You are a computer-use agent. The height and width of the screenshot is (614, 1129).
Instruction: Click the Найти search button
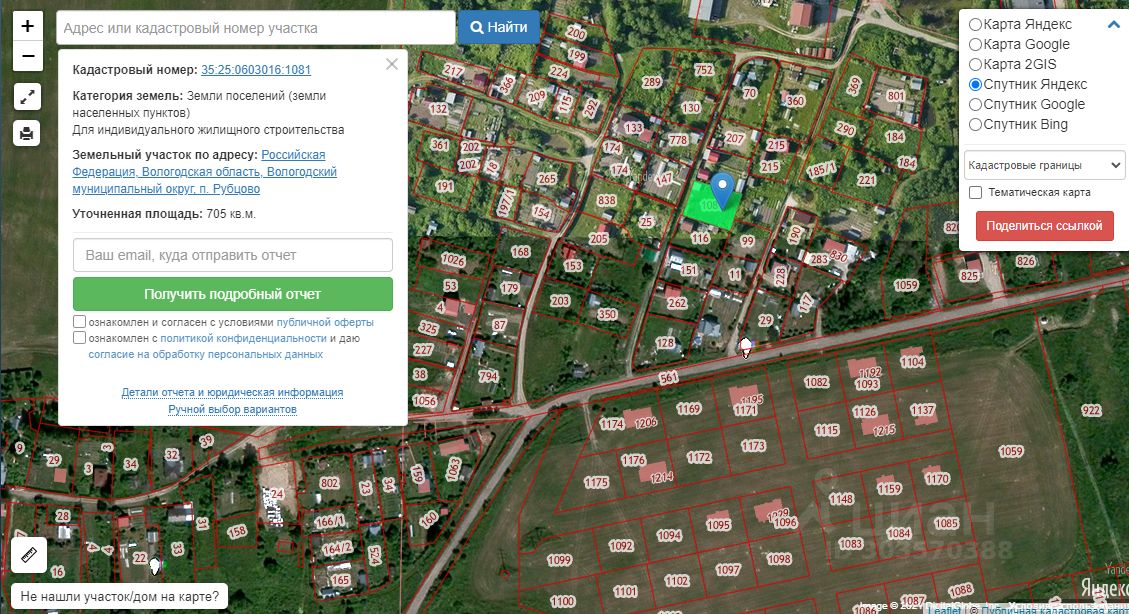pyautogui.click(x=499, y=27)
